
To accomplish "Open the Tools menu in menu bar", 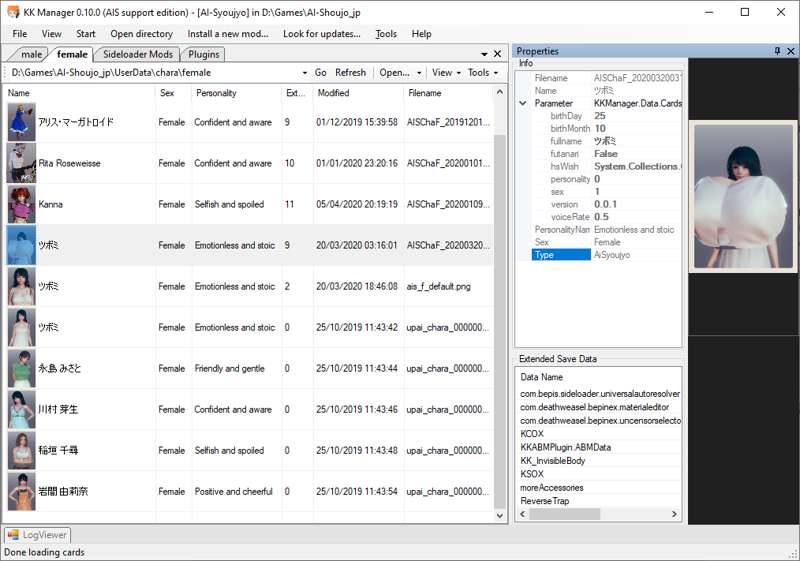I will (x=386, y=34).
